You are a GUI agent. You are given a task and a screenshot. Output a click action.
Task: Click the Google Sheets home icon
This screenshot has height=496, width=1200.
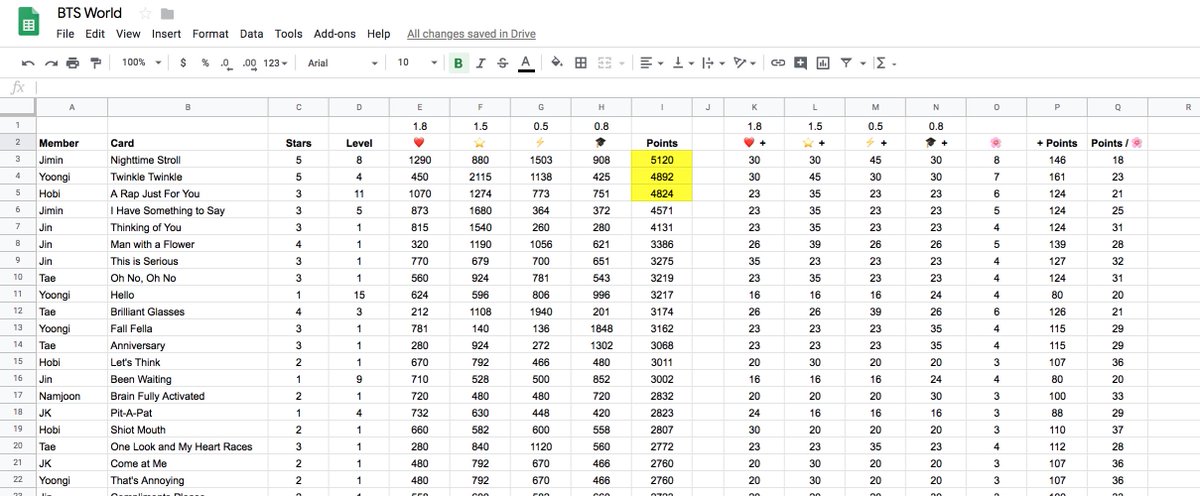point(29,22)
